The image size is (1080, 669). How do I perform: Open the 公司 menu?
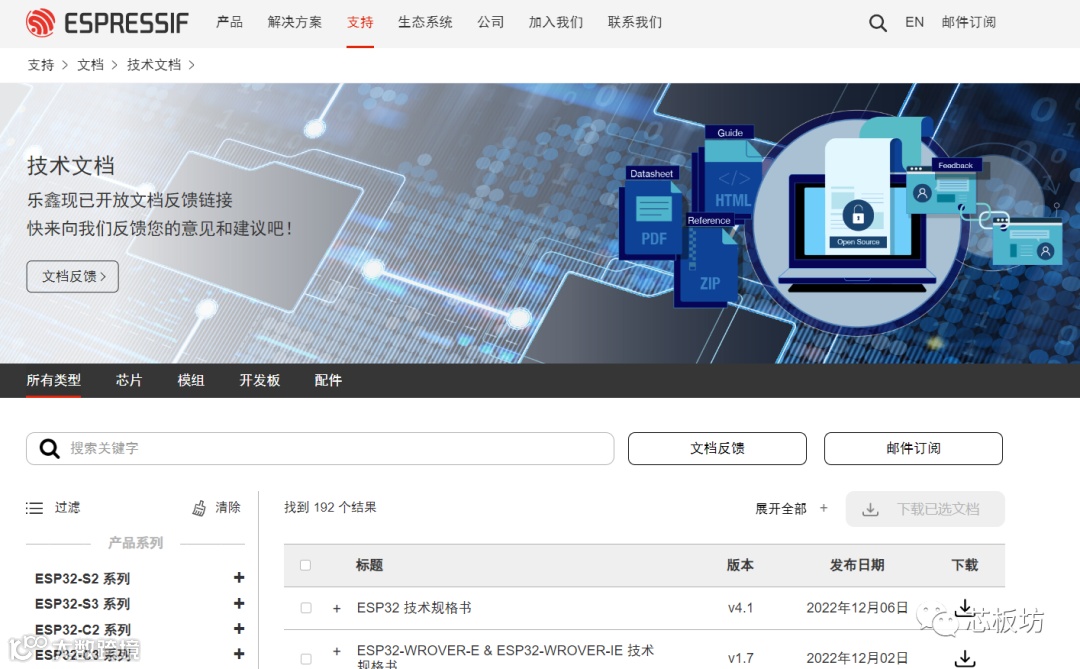click(490, 22)
